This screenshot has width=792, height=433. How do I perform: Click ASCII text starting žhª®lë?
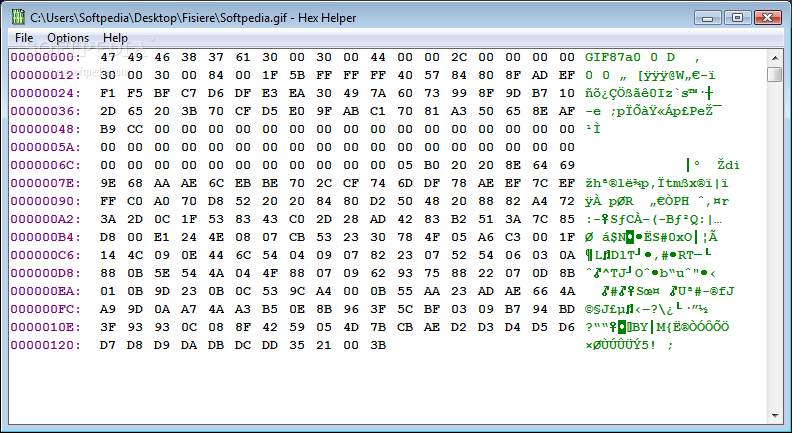tap(657, 183)
